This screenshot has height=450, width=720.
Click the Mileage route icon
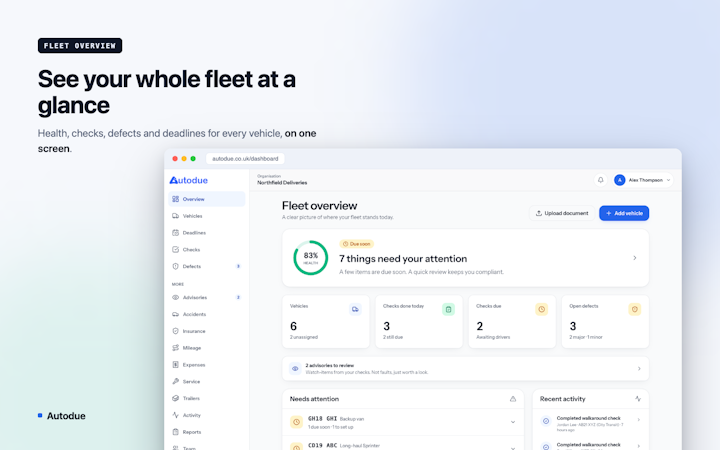point(175,348)
